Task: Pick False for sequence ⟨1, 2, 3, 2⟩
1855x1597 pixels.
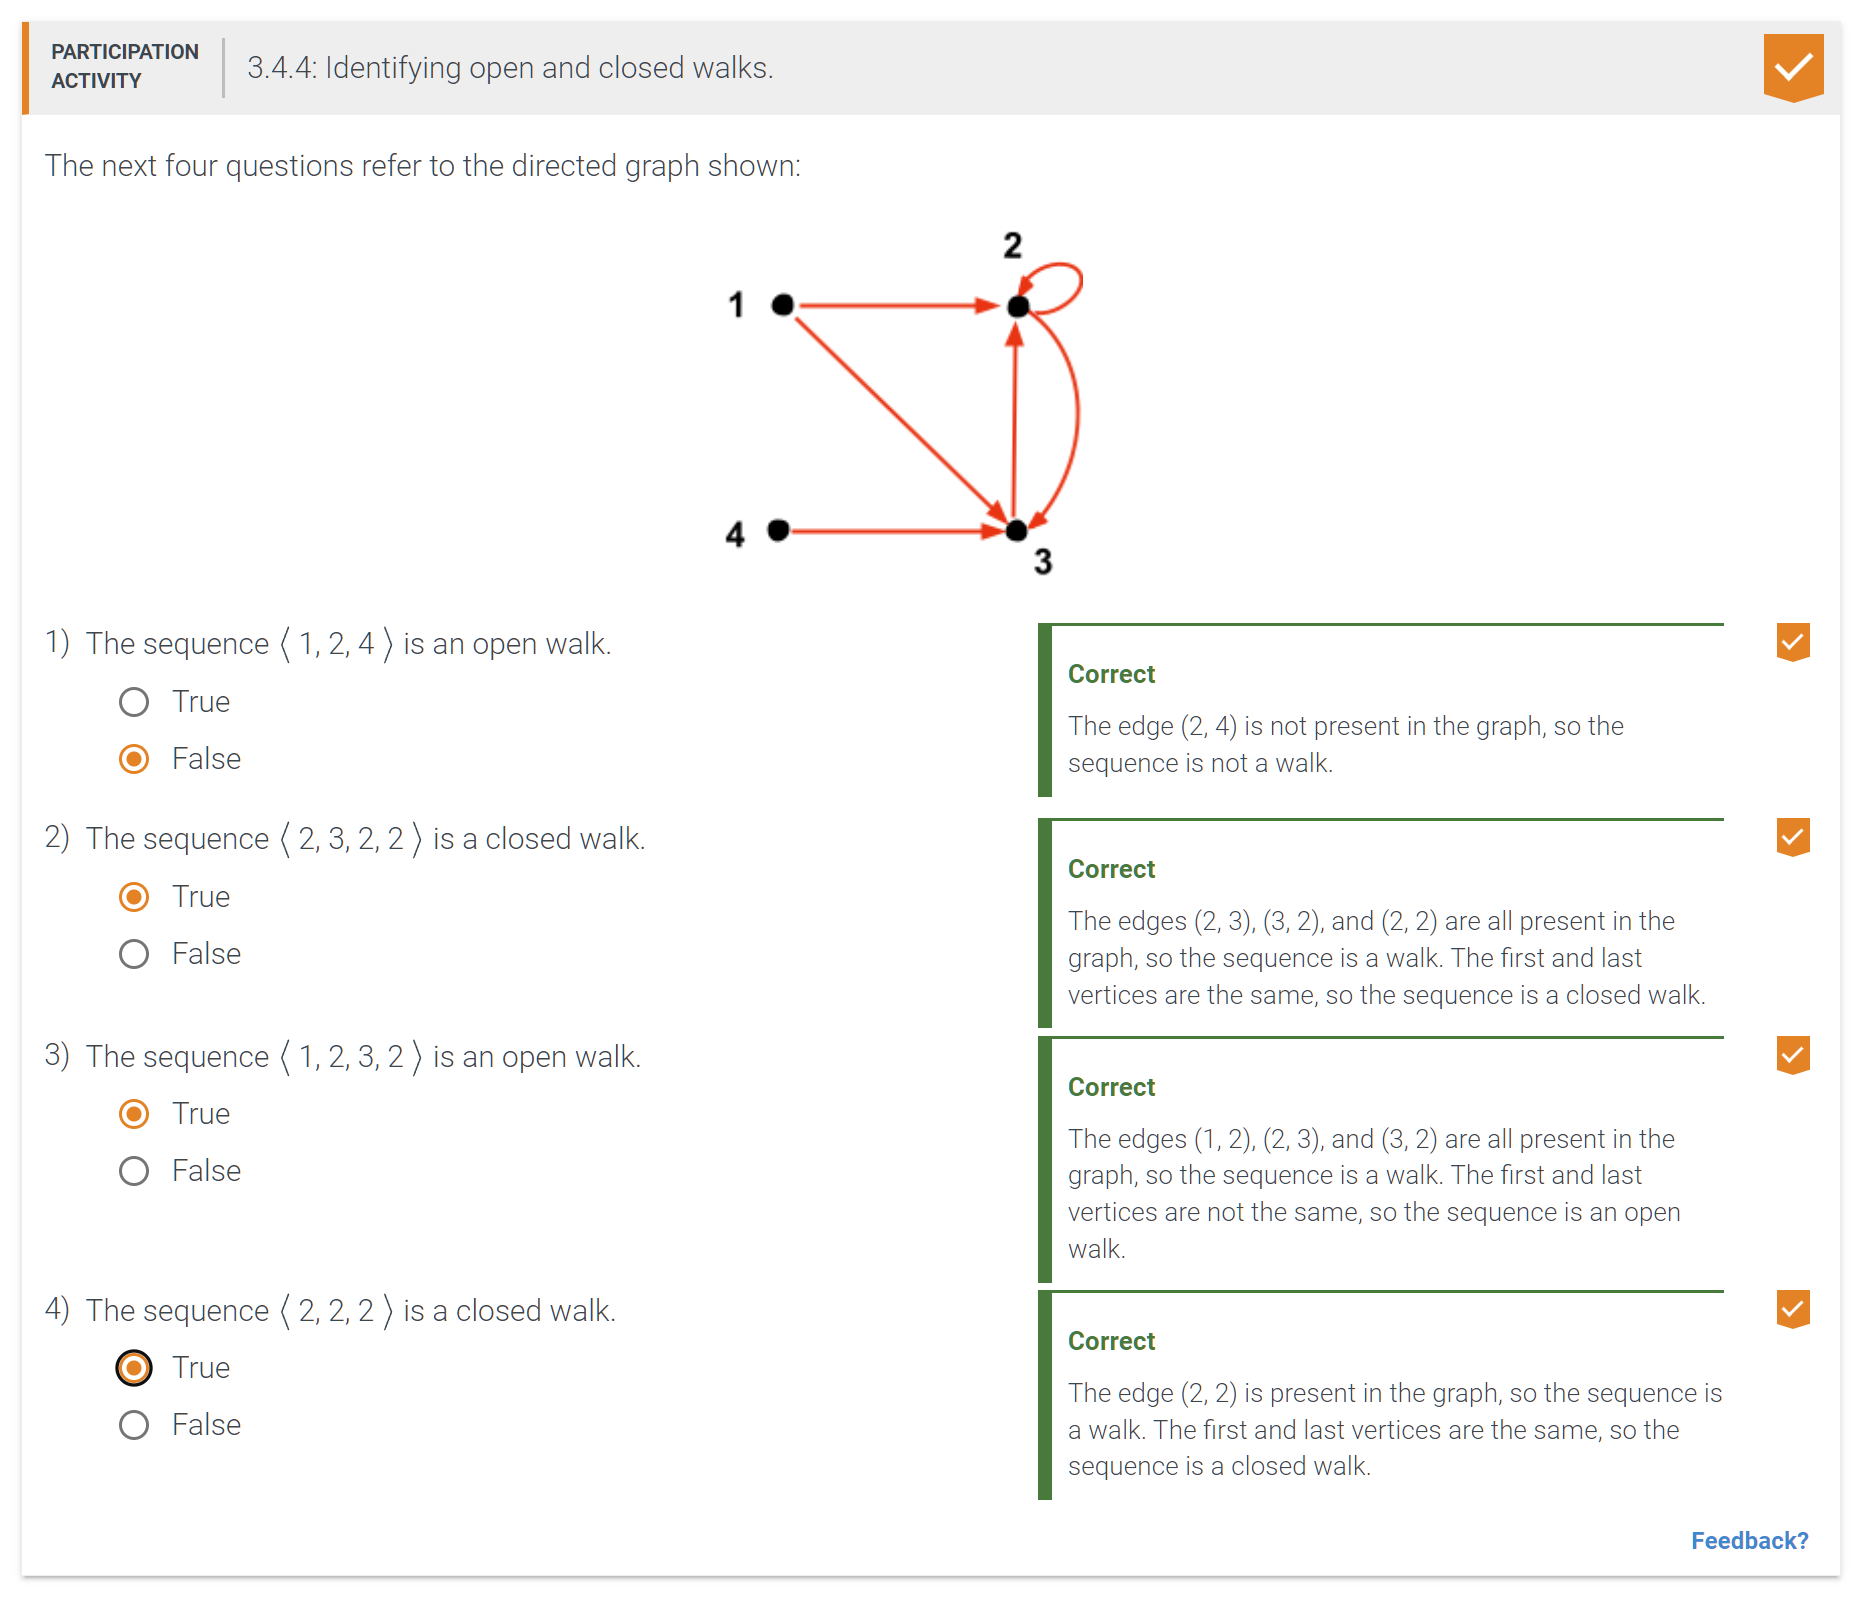Action: pyautogui.click(x=134, y=1171)
